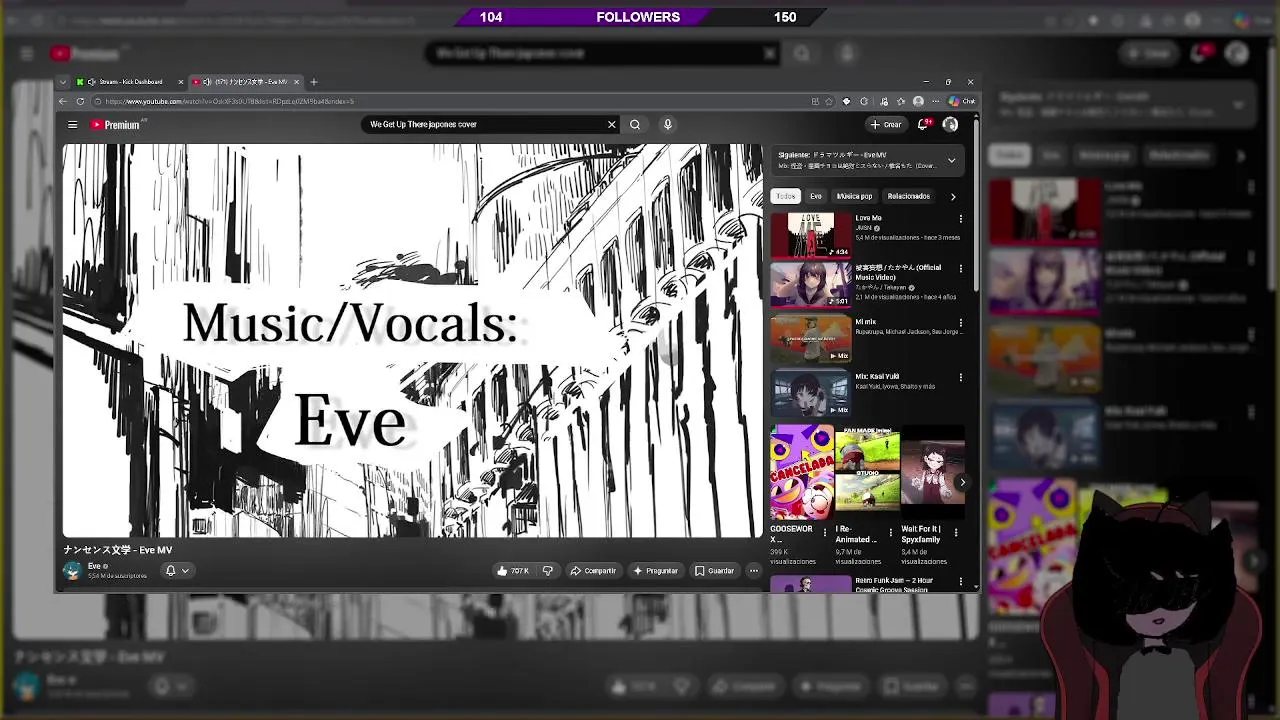Select the Eve filter chip

click(816, 196)
